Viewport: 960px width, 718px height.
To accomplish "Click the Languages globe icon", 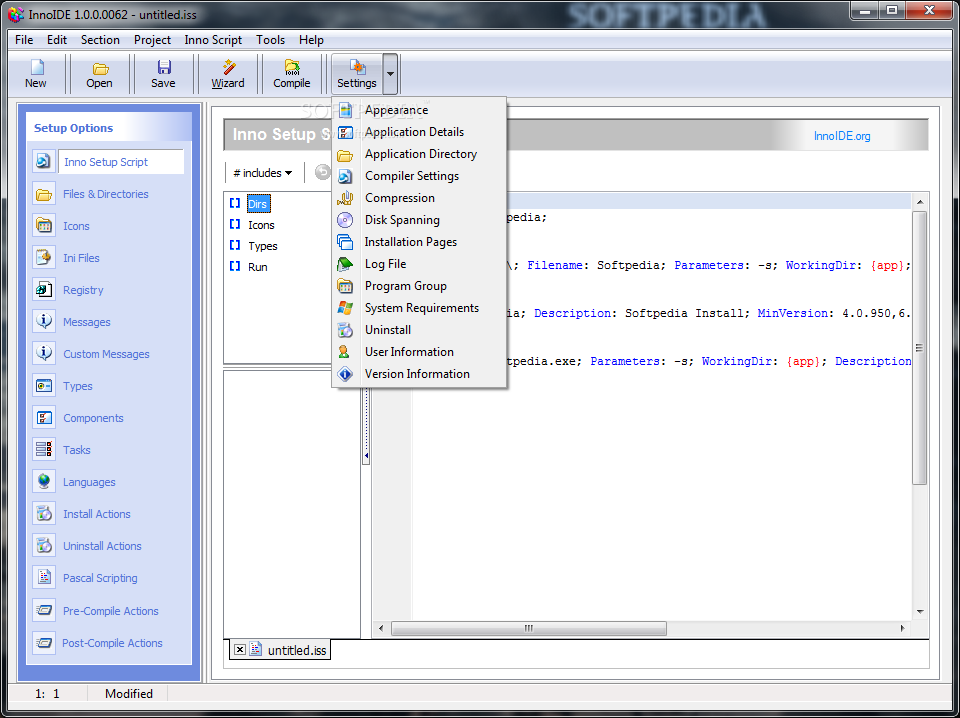I will 43,482.
